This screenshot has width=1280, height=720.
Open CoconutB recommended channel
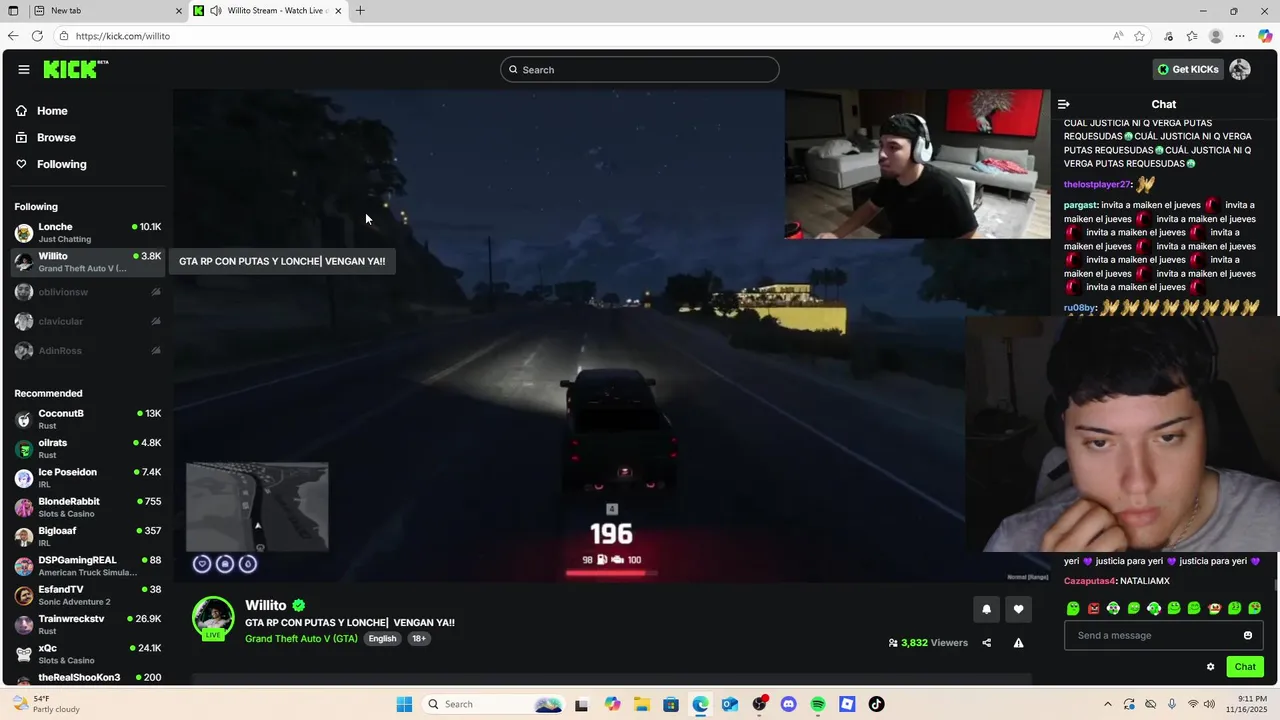pos(88,419)
